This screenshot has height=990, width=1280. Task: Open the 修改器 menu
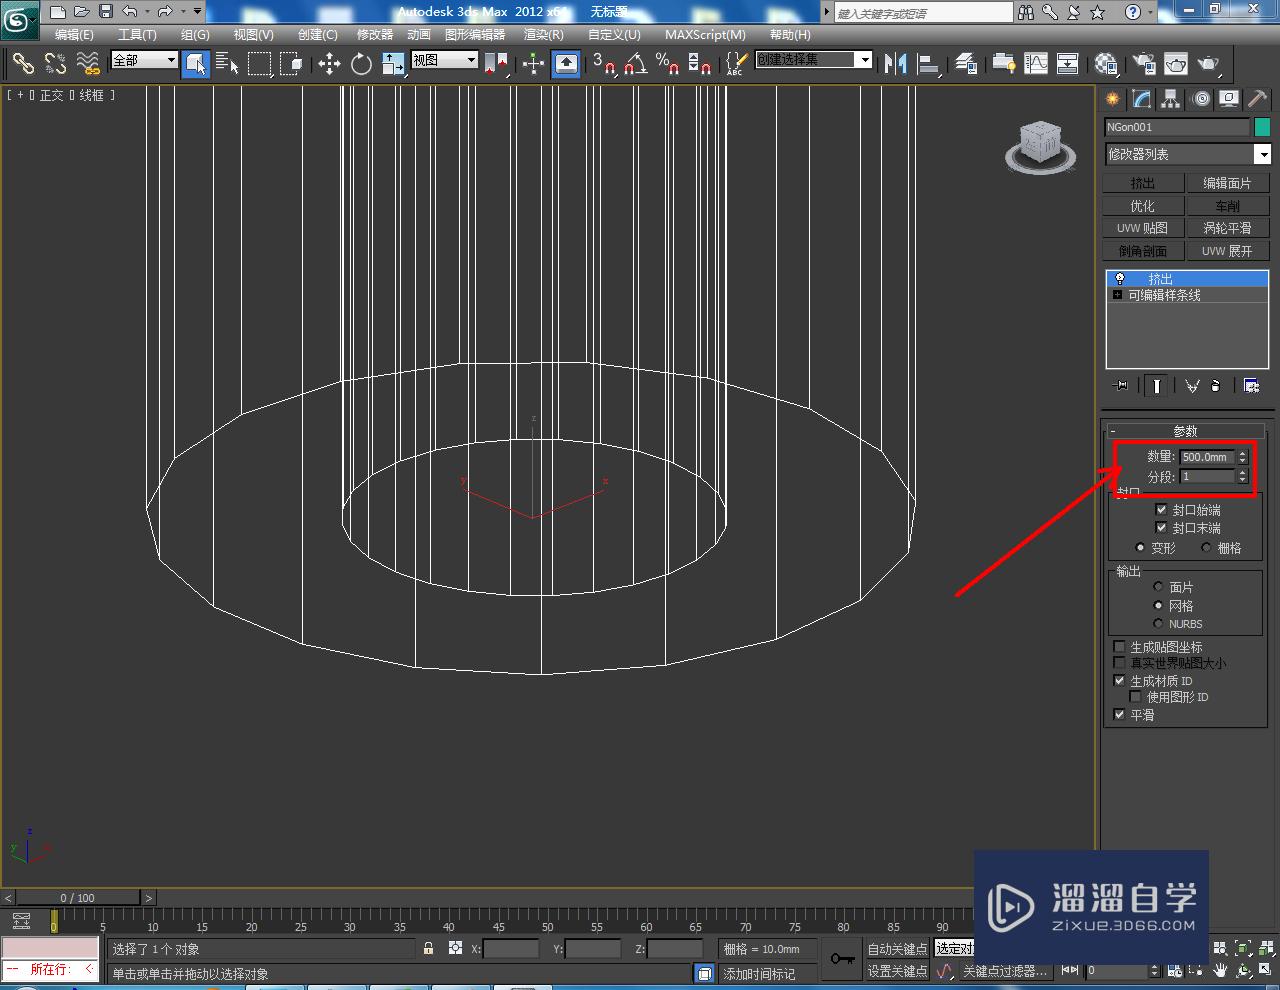point(375,34)
